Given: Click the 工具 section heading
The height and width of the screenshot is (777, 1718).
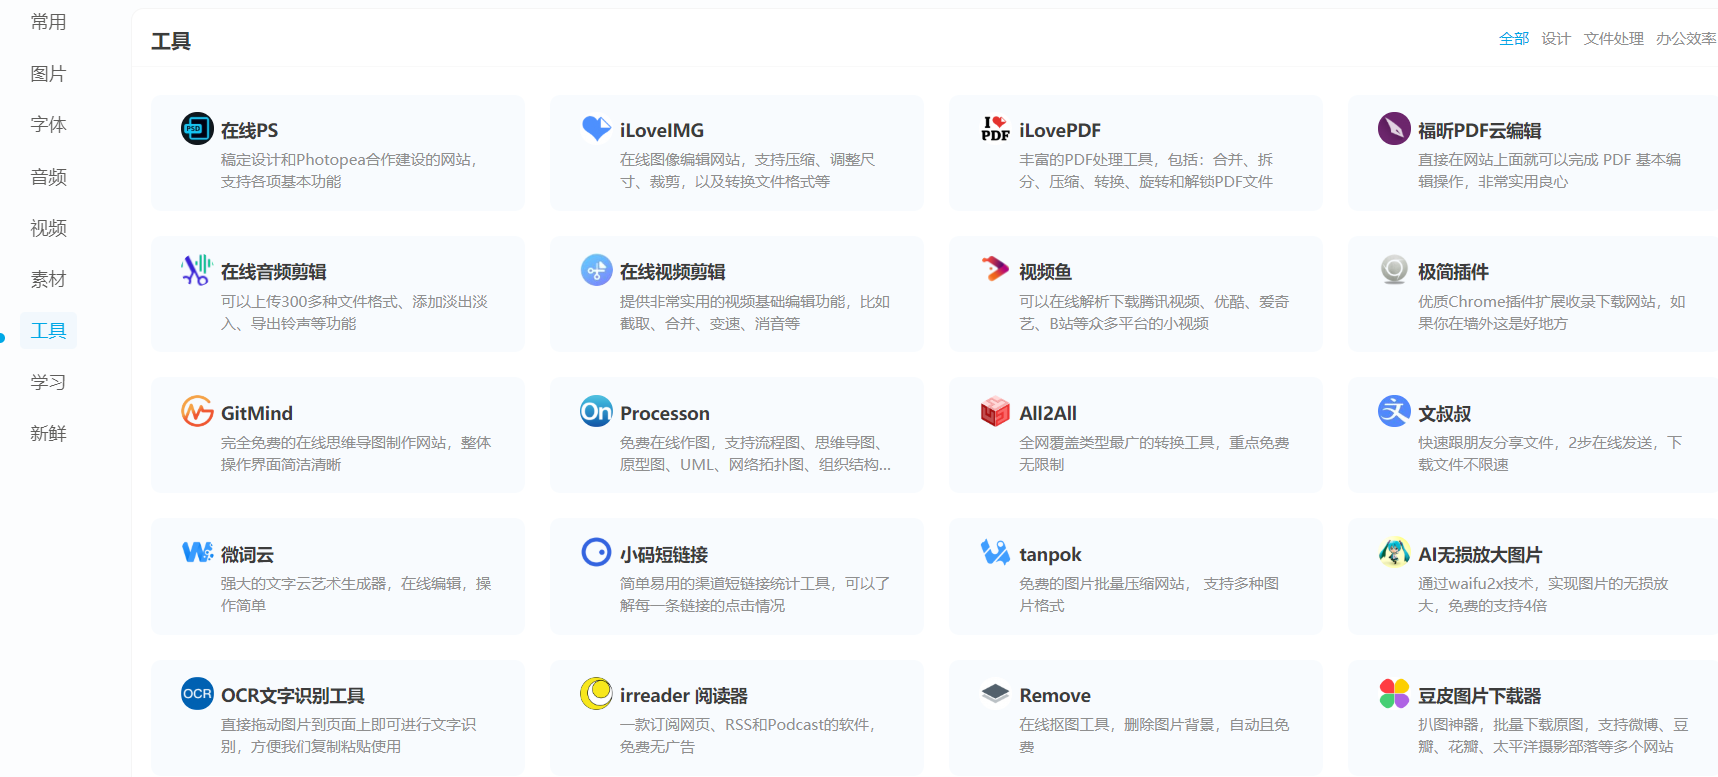Looking at the screenshot, I should 171,41.
